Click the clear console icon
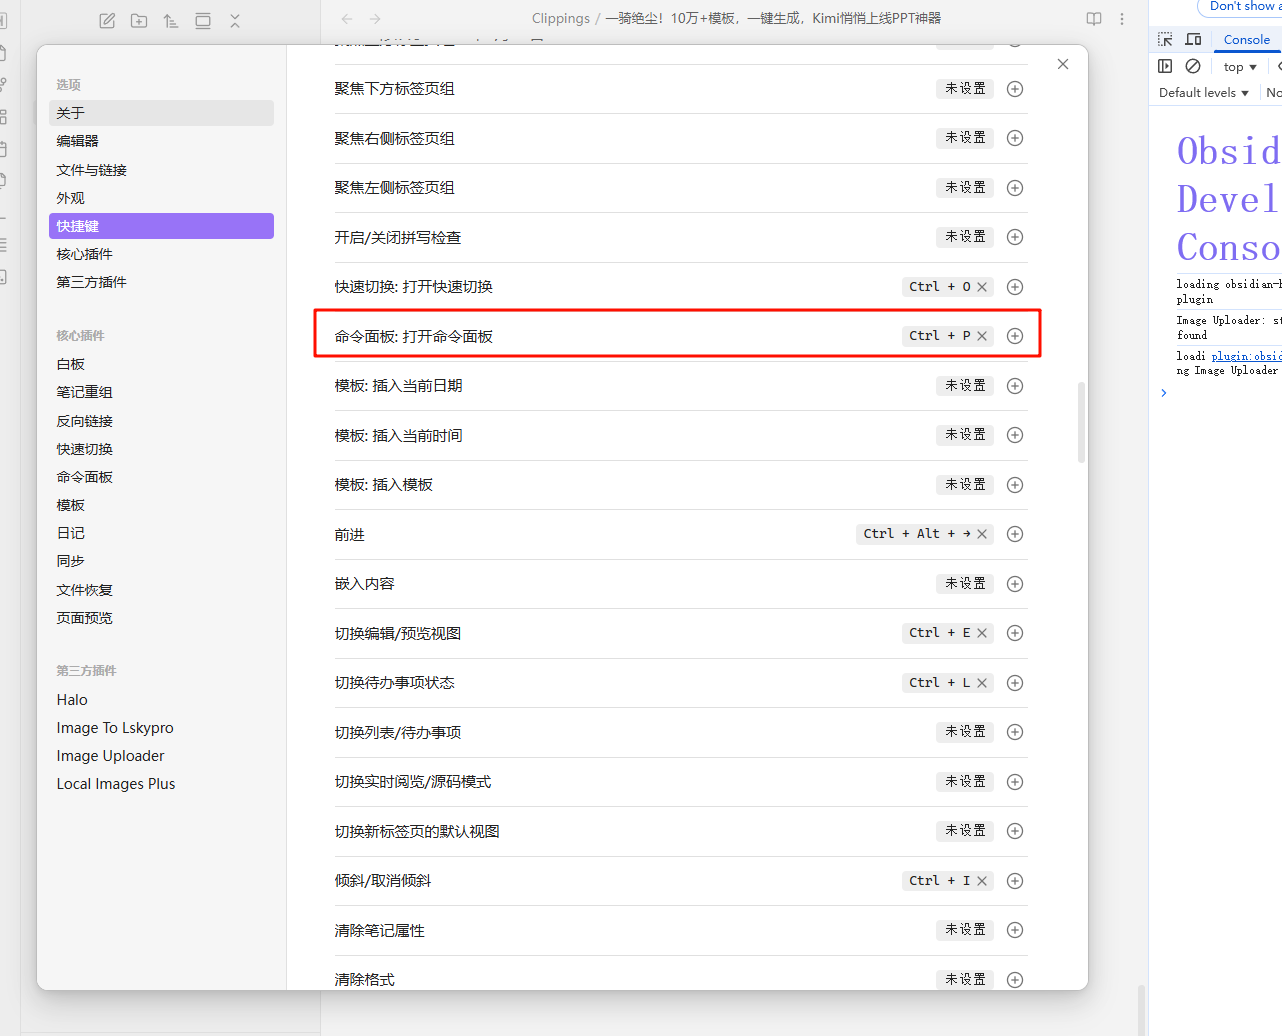The width and height of the screenshot is (1282, 1036). (1193, 66)
